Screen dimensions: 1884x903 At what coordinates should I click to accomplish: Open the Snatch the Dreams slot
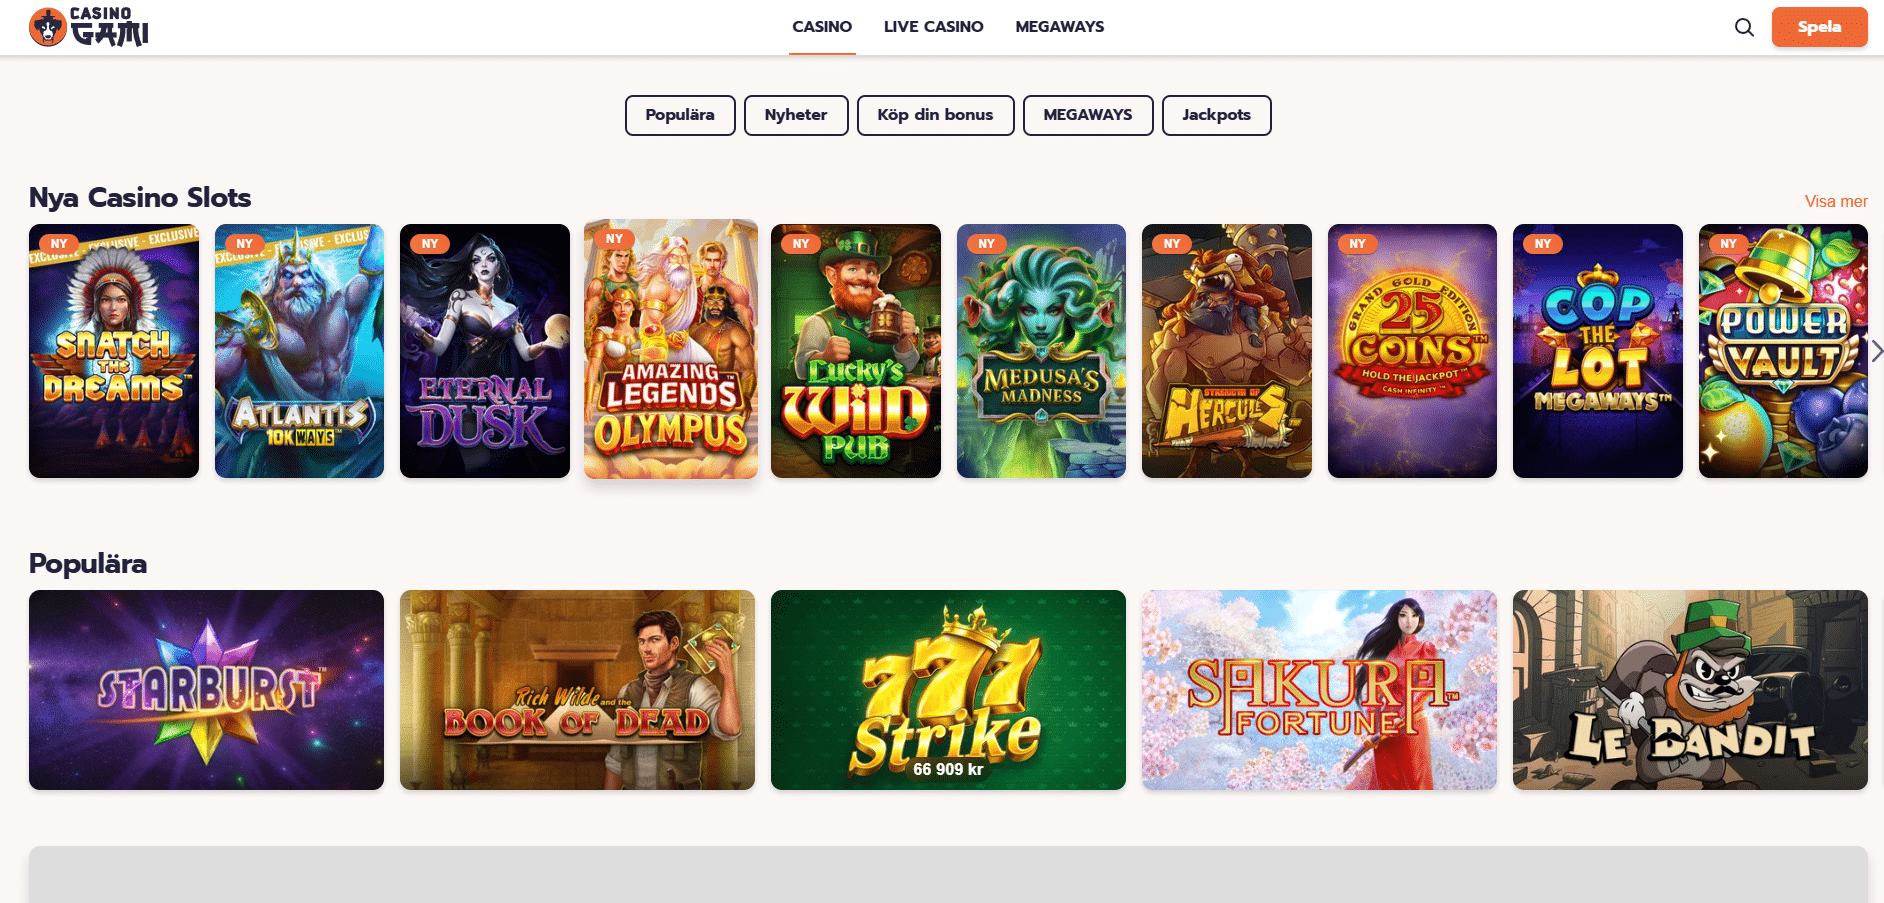pyautogui.click(x=114, y=351)
